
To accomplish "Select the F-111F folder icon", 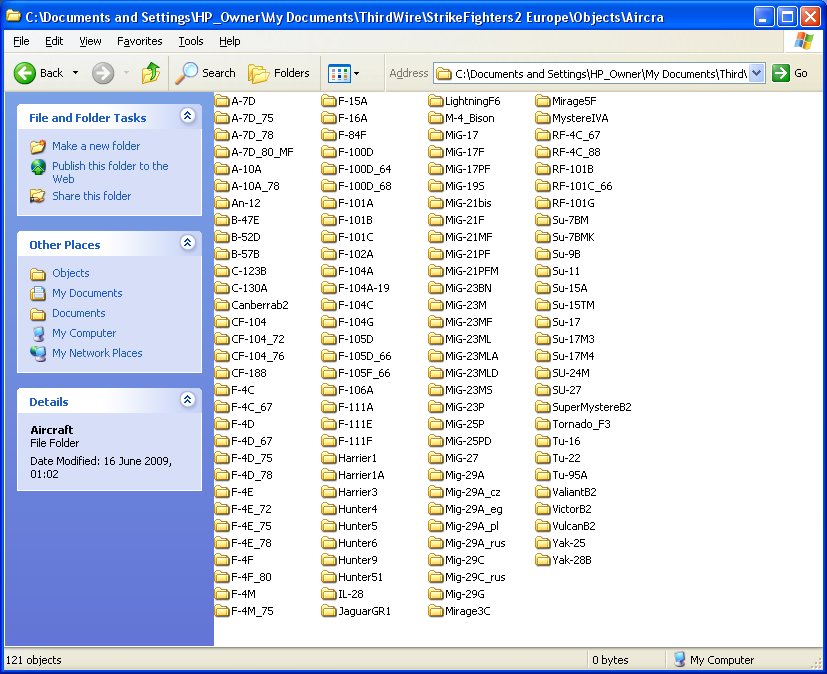I will (x=329, y=441).
